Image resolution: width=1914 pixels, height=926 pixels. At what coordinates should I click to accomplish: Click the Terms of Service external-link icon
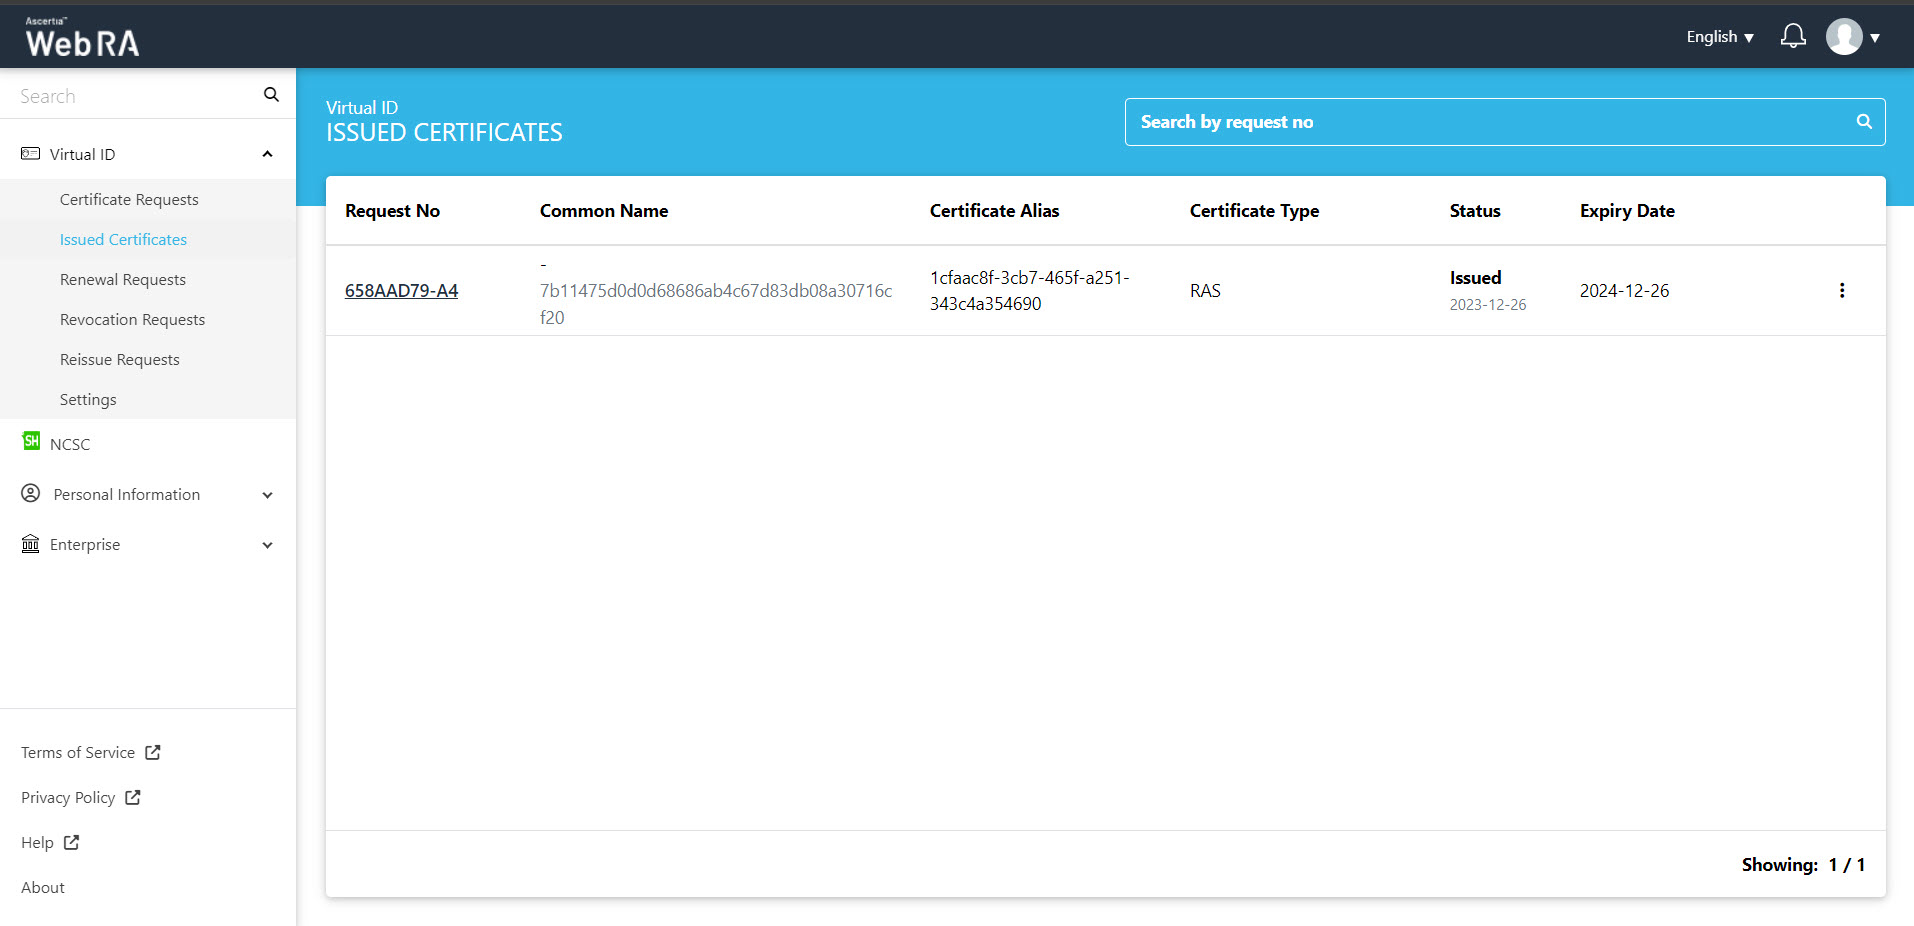tap(153, 752)
